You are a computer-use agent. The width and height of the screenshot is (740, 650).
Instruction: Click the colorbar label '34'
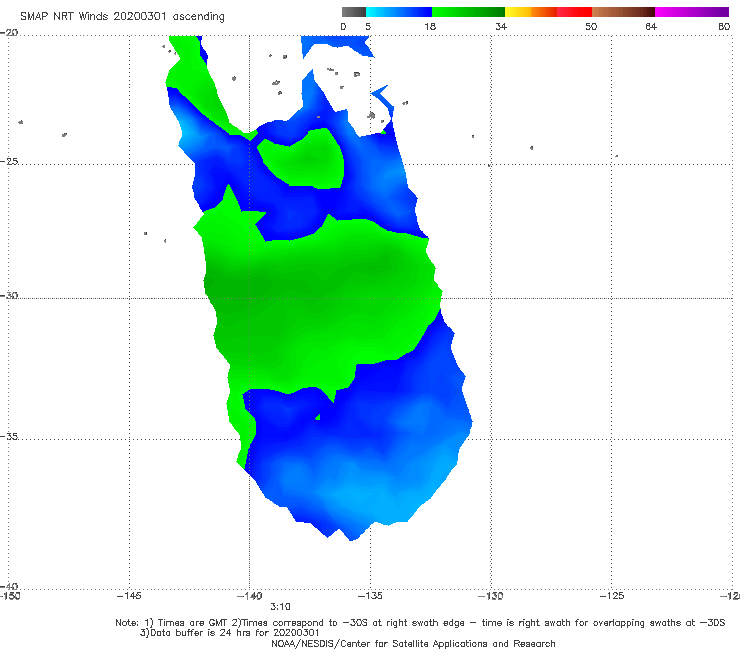pyautogui.click(x=501, y=26)
